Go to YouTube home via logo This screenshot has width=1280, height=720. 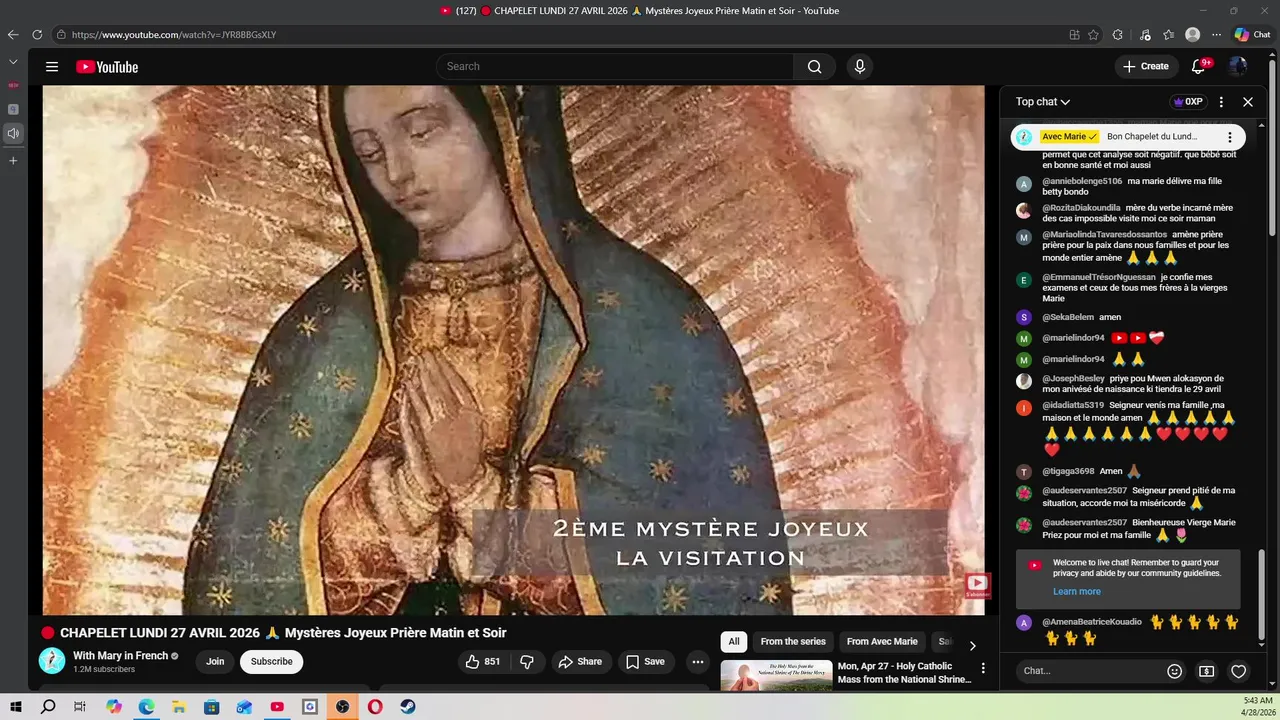click(x=107, y=67)
